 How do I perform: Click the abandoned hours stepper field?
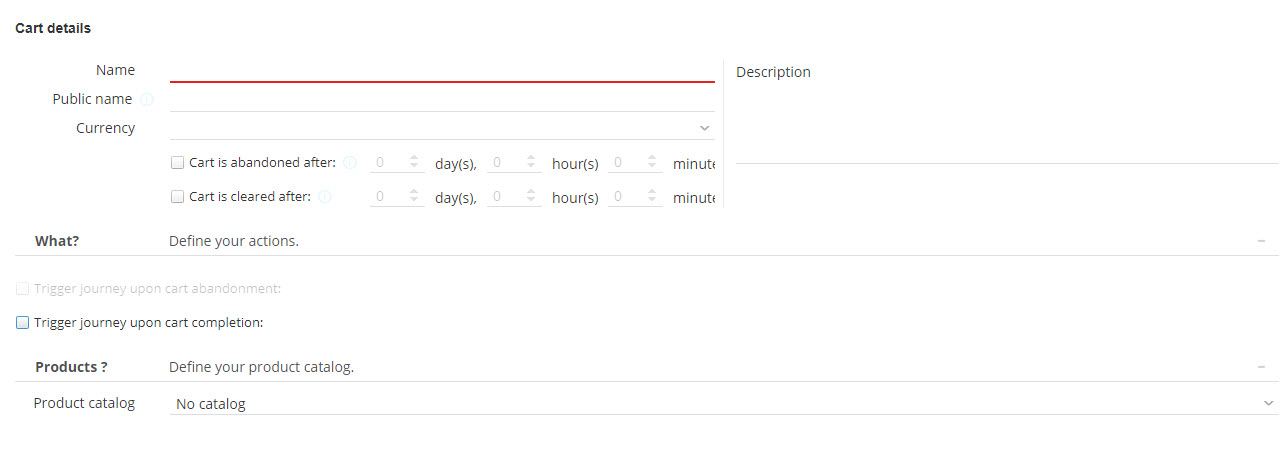click(x=506, y=163)
